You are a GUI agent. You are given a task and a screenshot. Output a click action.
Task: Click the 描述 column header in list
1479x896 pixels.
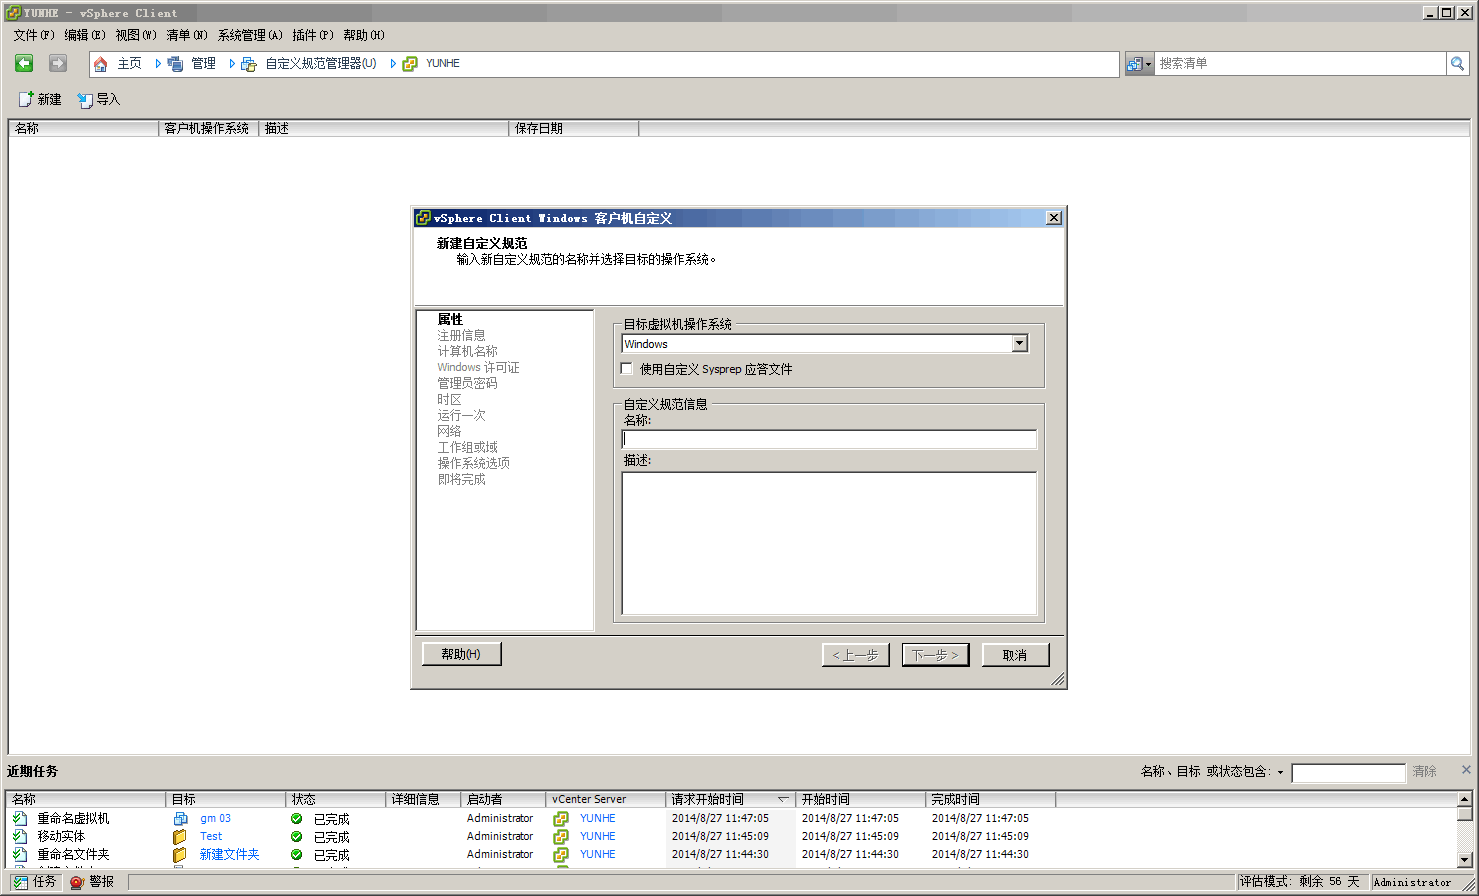tap(384, 128)
